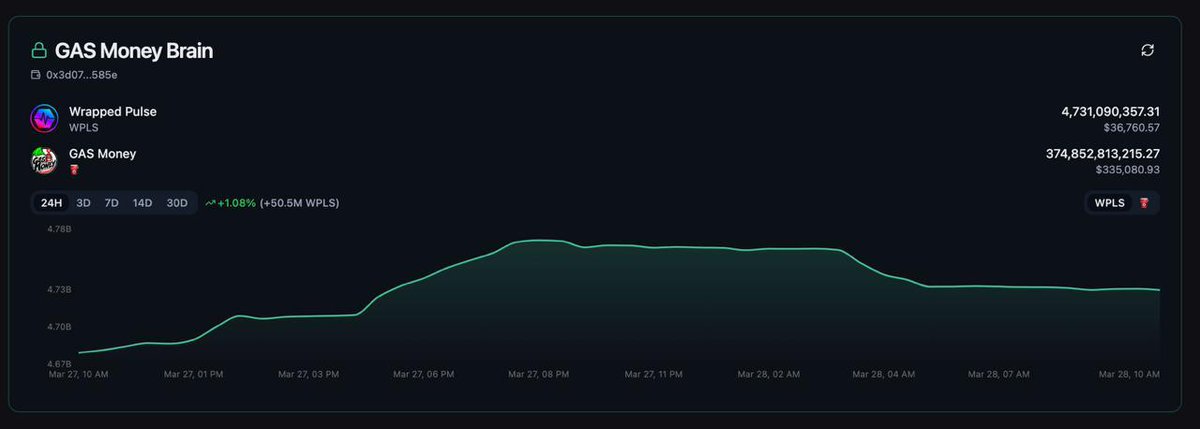Click the Mar 28, 10 AM axis label
The width and height of the screenshot is (1200, 429).
click(x=1129, y=374)
